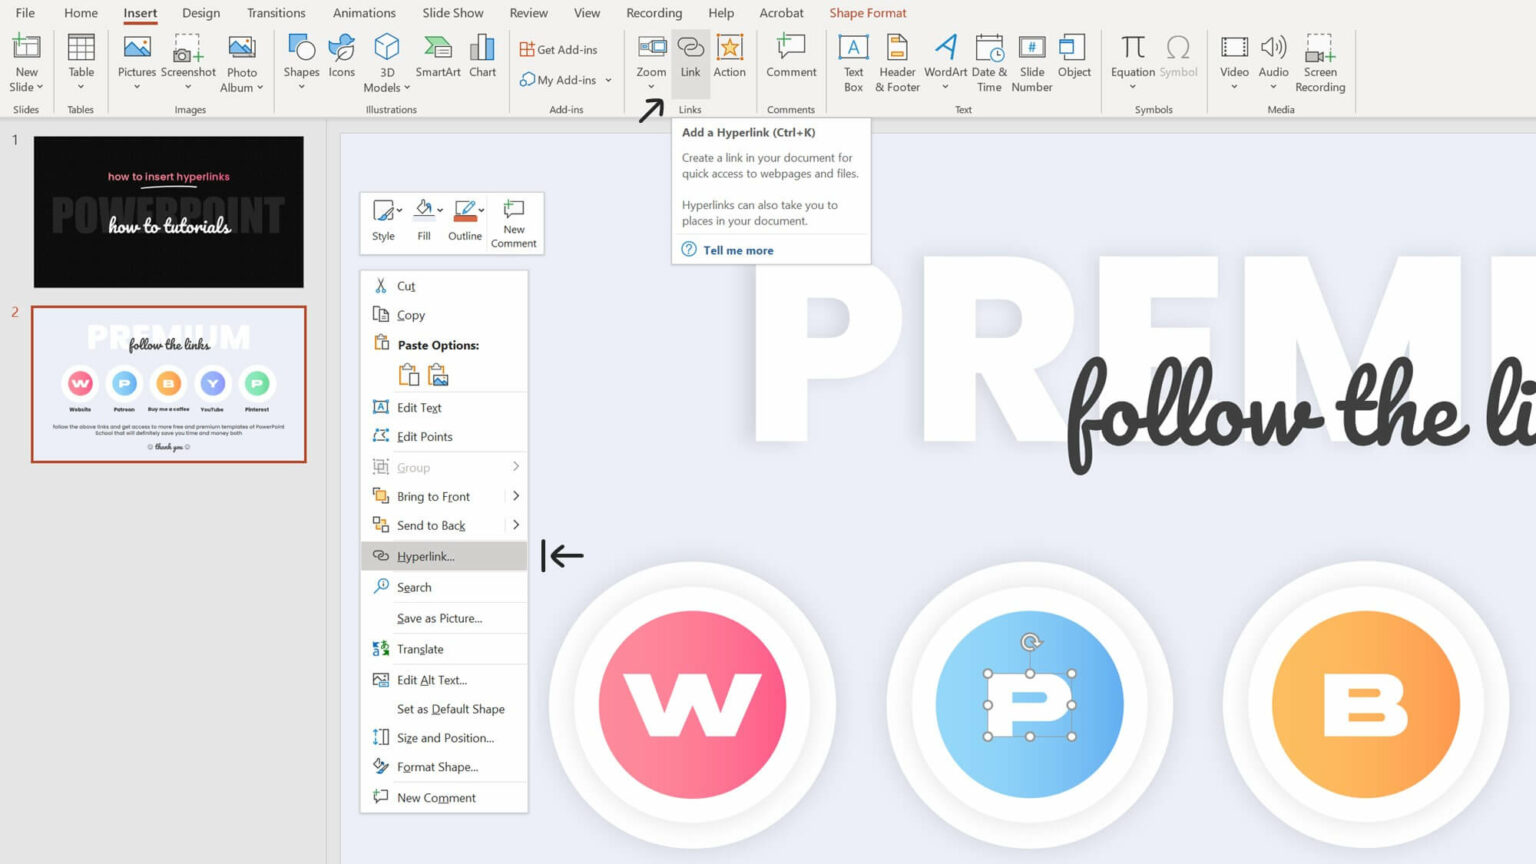
Task: Click the Tell me more link
Action: pyautogui.click(x=738, y=249)
